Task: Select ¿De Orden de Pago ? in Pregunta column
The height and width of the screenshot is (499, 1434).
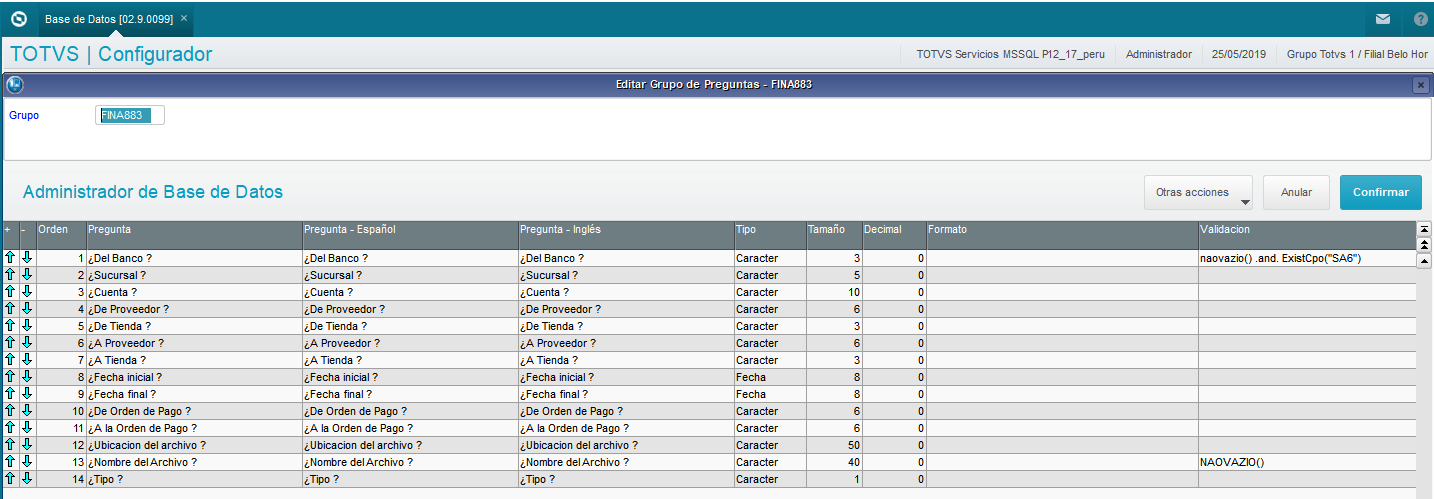Action: click(194, 411)
